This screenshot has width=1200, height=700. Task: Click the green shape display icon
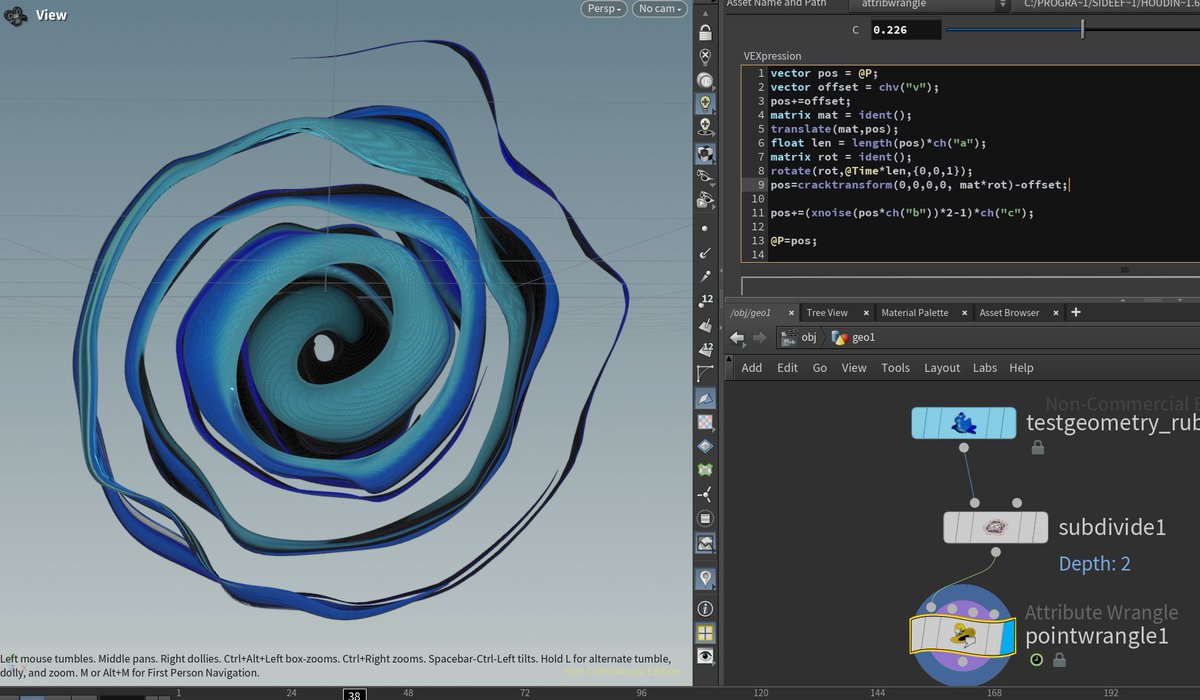706,470
